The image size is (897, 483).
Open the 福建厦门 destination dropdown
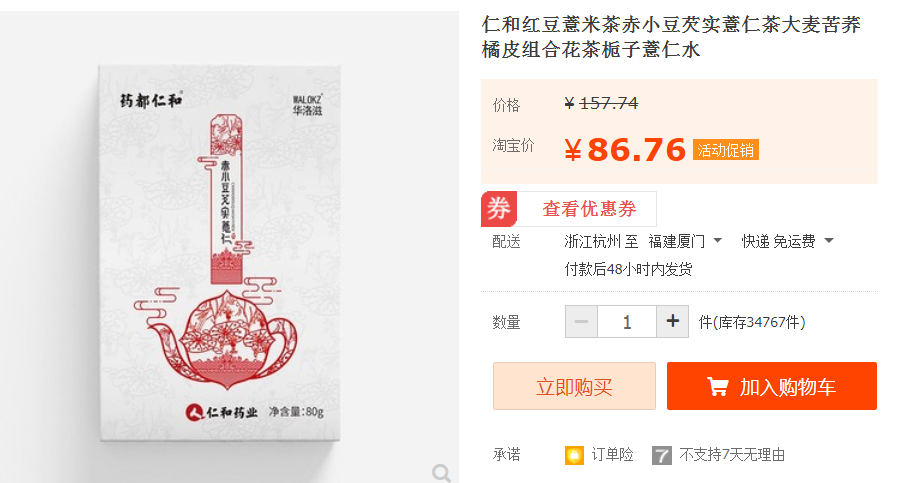coord(685,242)
